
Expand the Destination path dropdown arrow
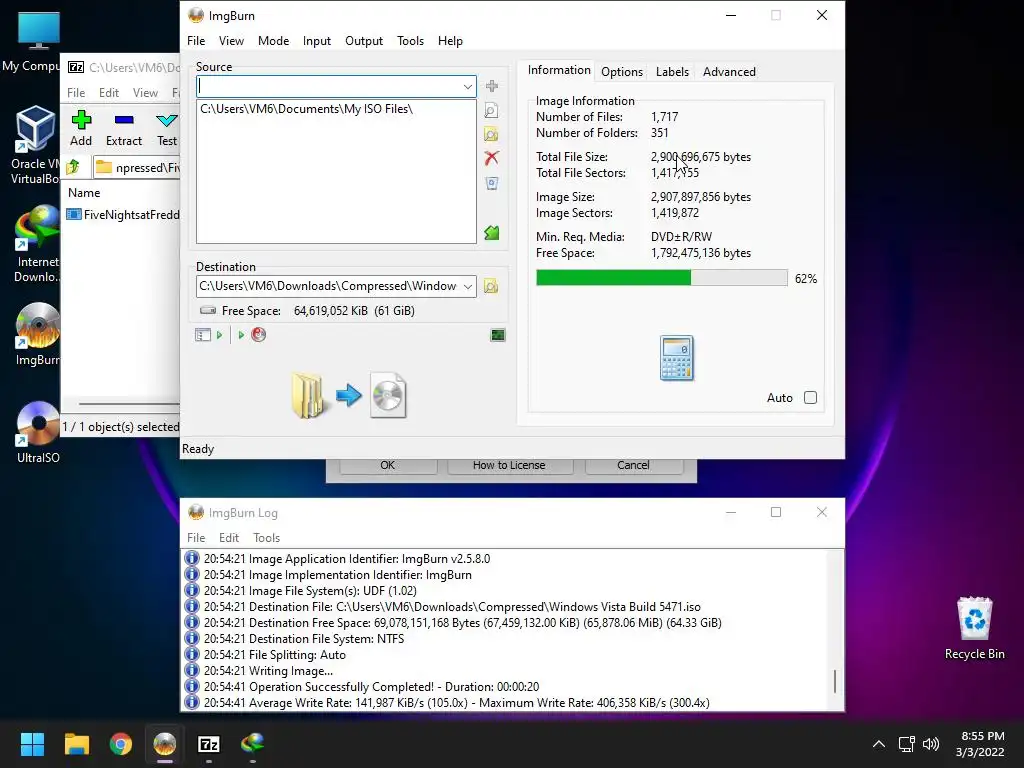coord(468,286)
